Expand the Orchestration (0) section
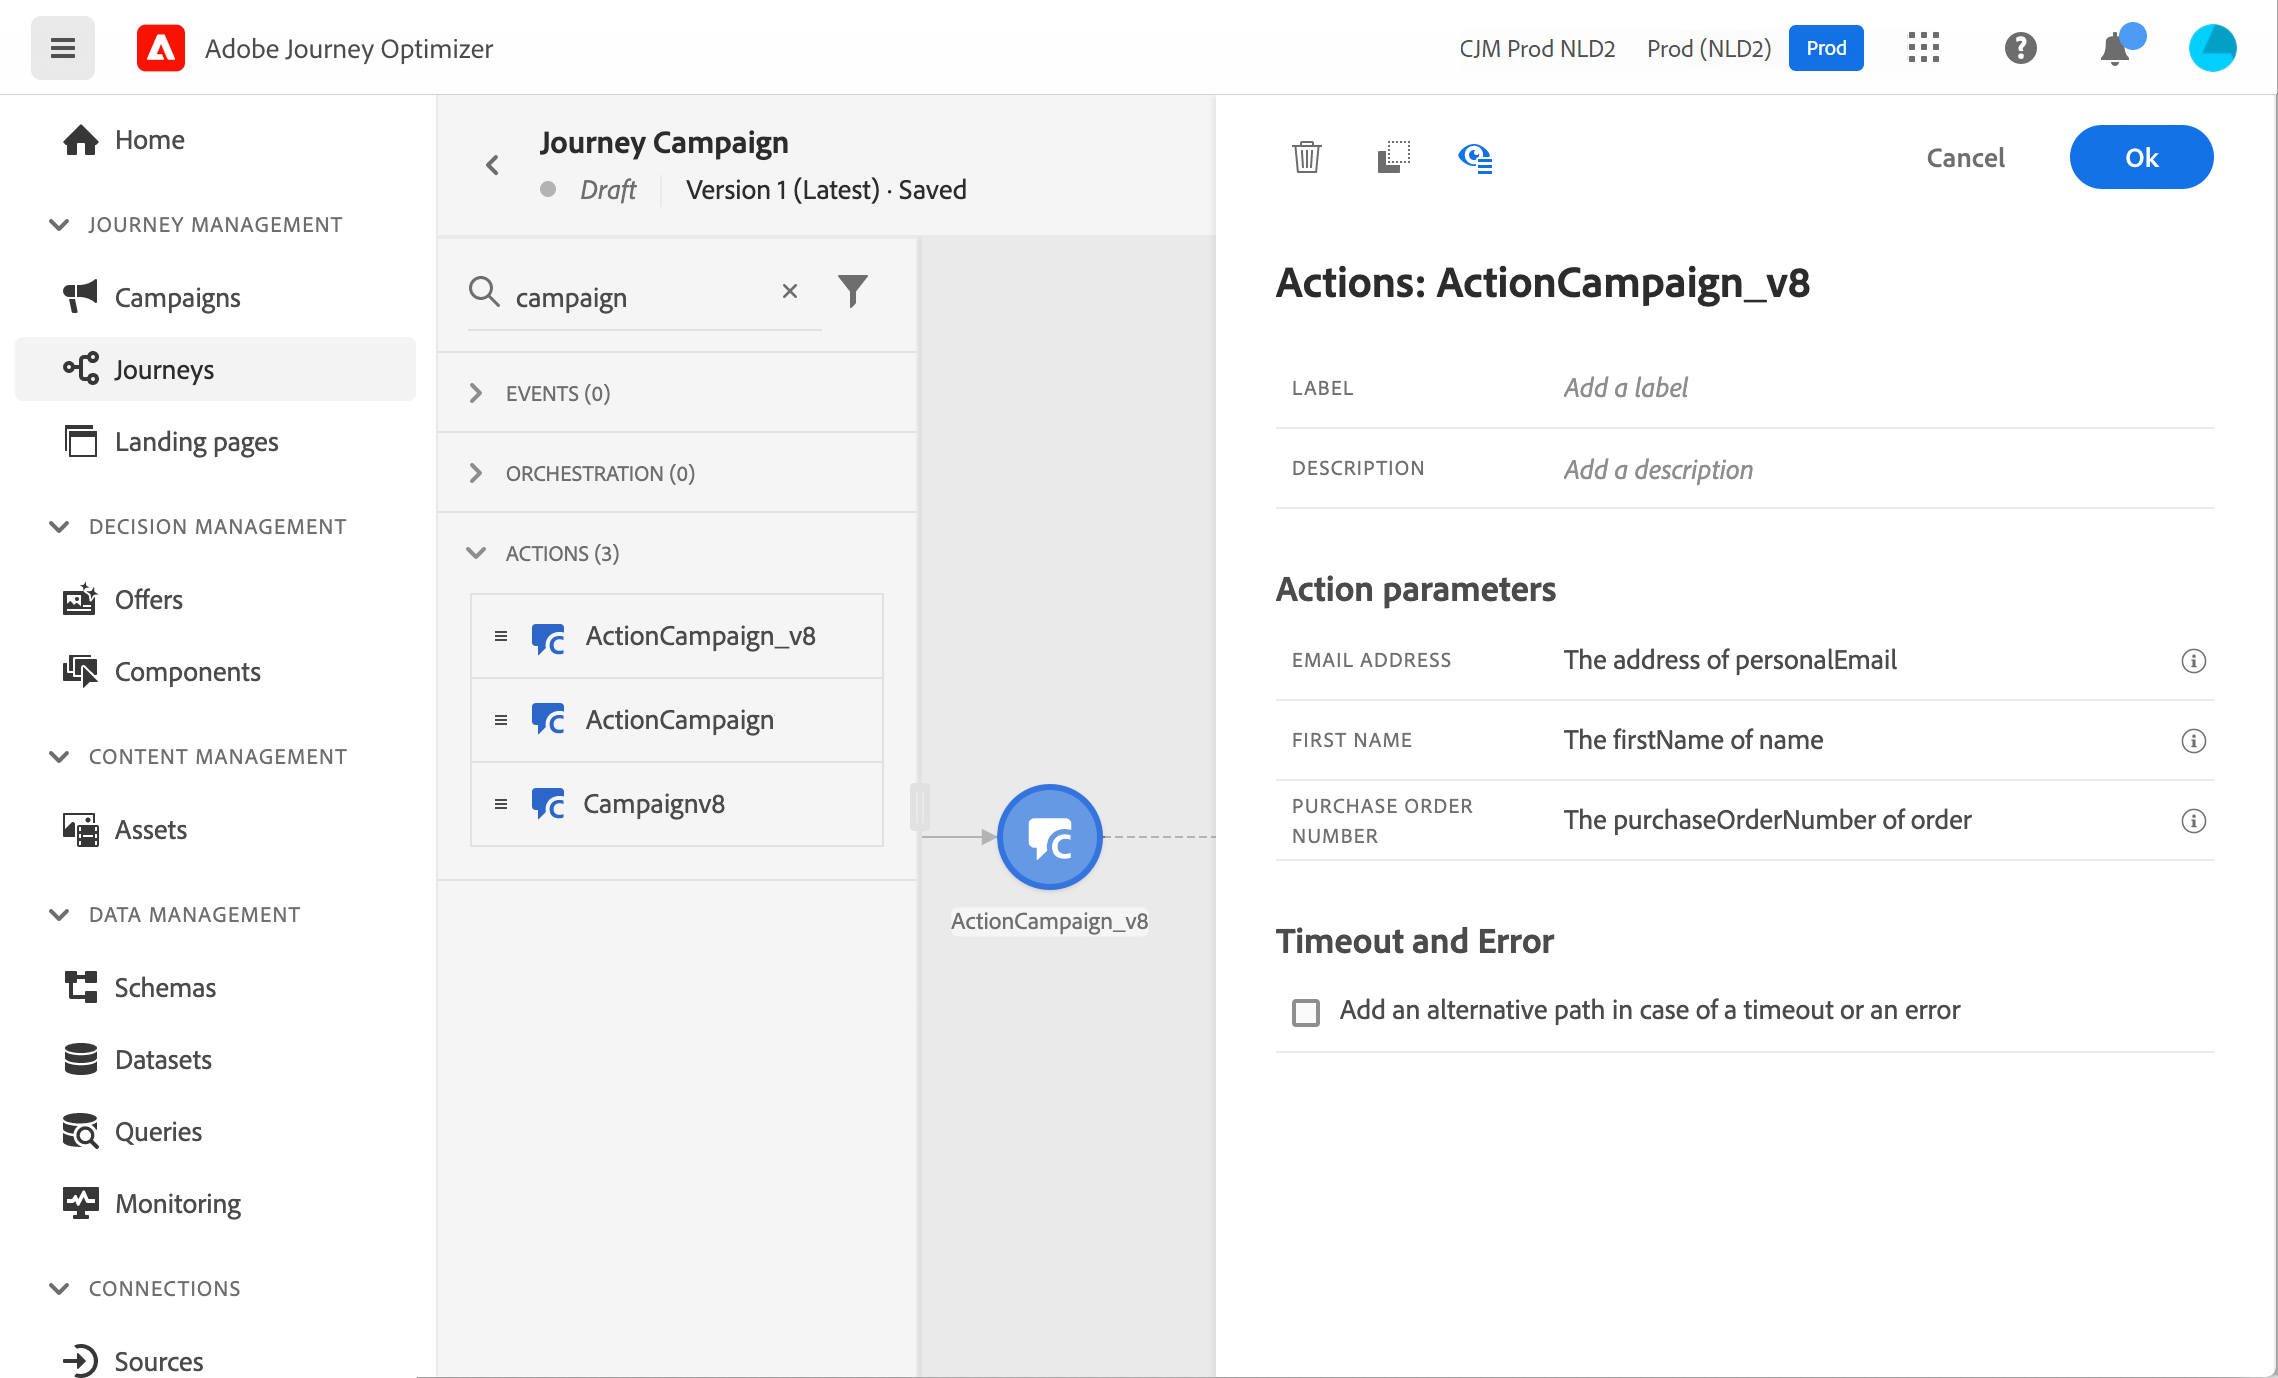This screenshot has width=2278, height=1378. [x=476, y=473]
